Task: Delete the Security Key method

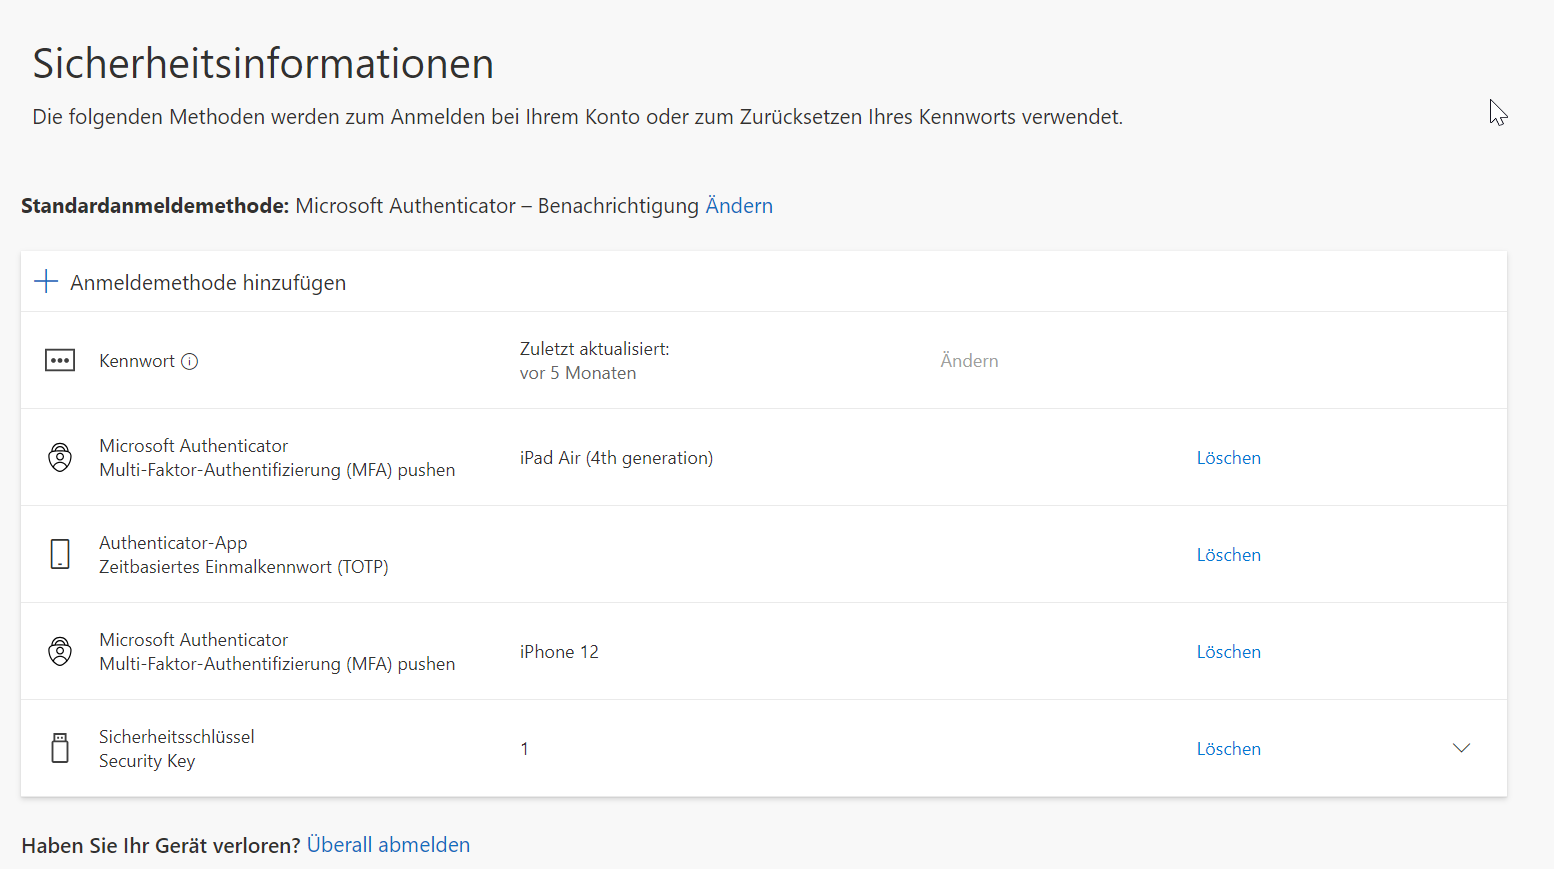Action: [1228, 749]
